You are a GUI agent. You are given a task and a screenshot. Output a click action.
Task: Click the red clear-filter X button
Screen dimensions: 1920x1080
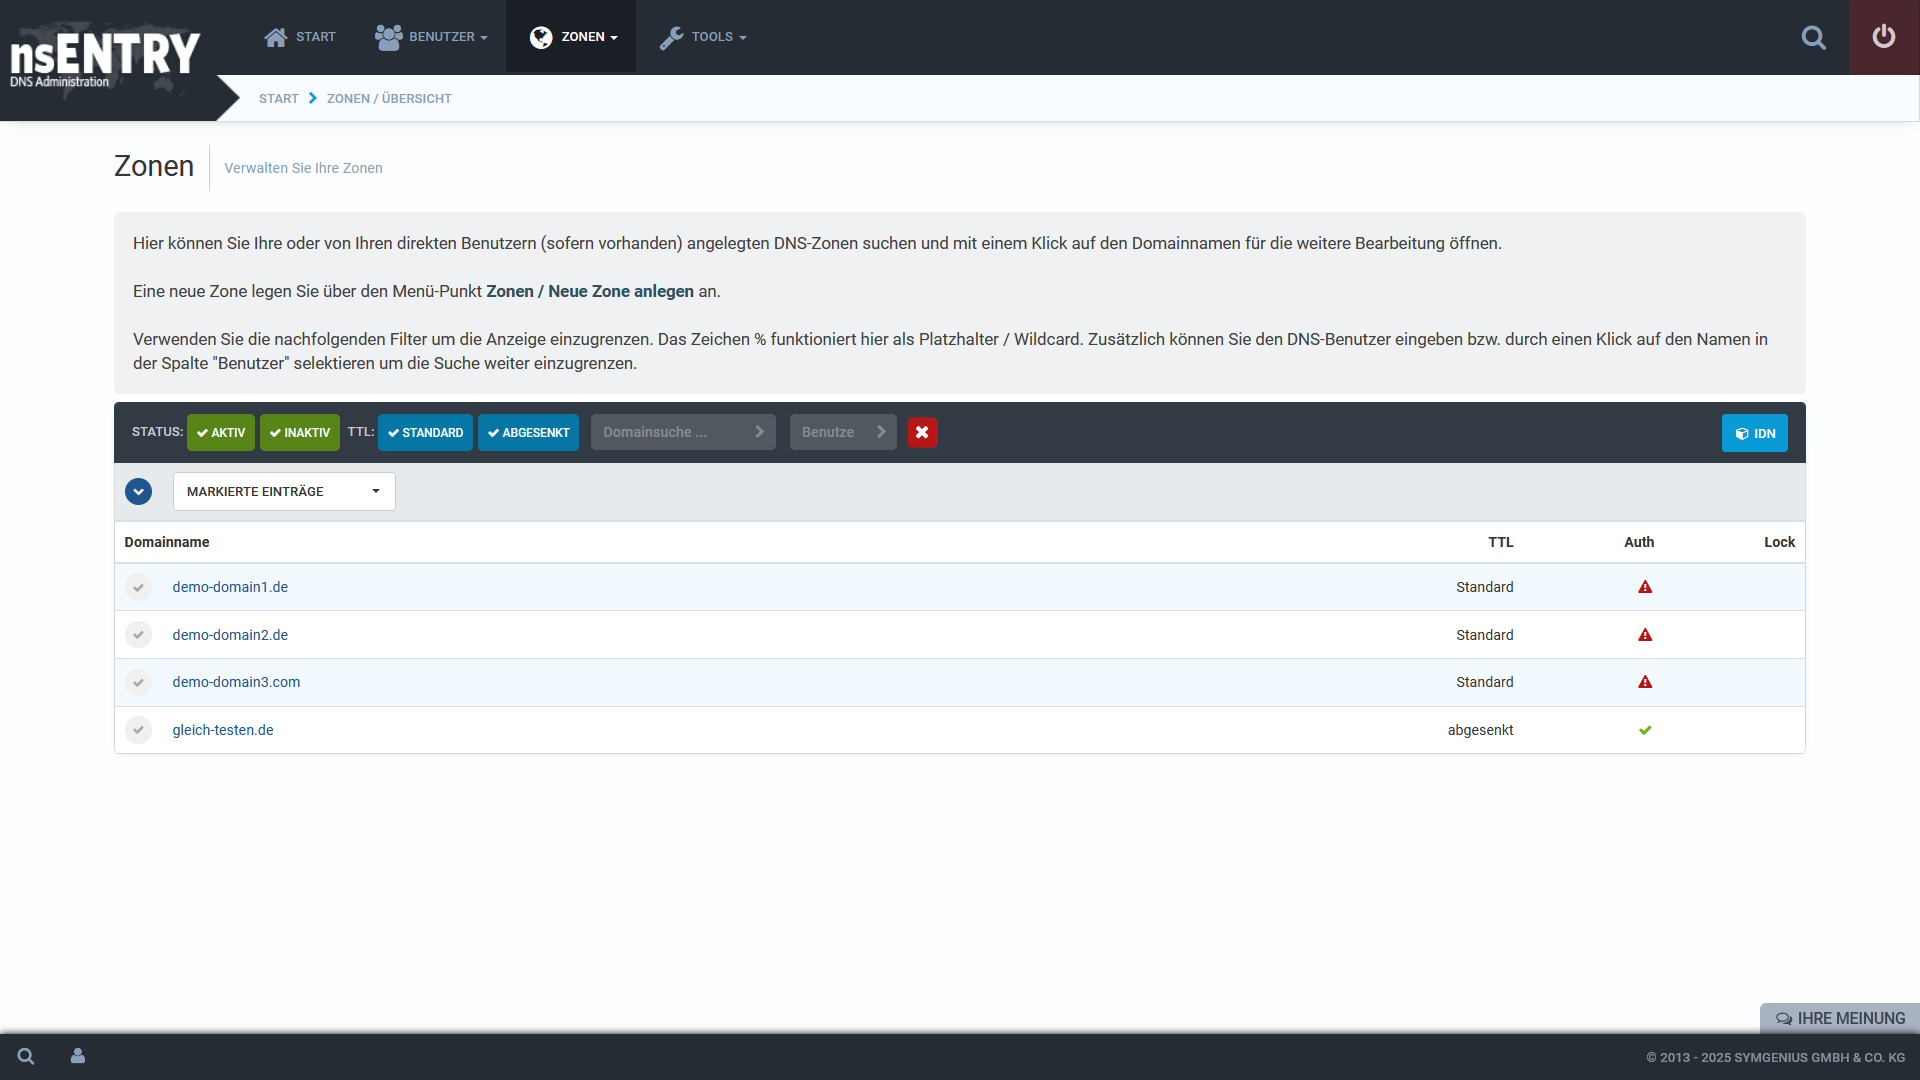(922, 432)
